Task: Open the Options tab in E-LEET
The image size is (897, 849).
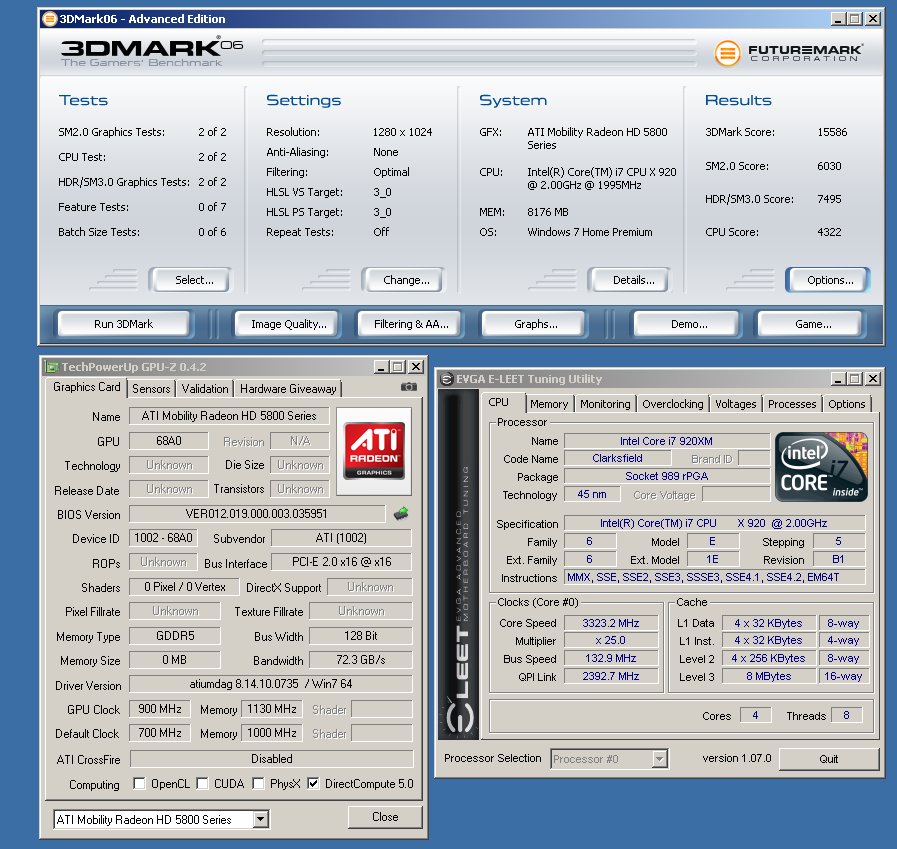Action: [847, 404]
